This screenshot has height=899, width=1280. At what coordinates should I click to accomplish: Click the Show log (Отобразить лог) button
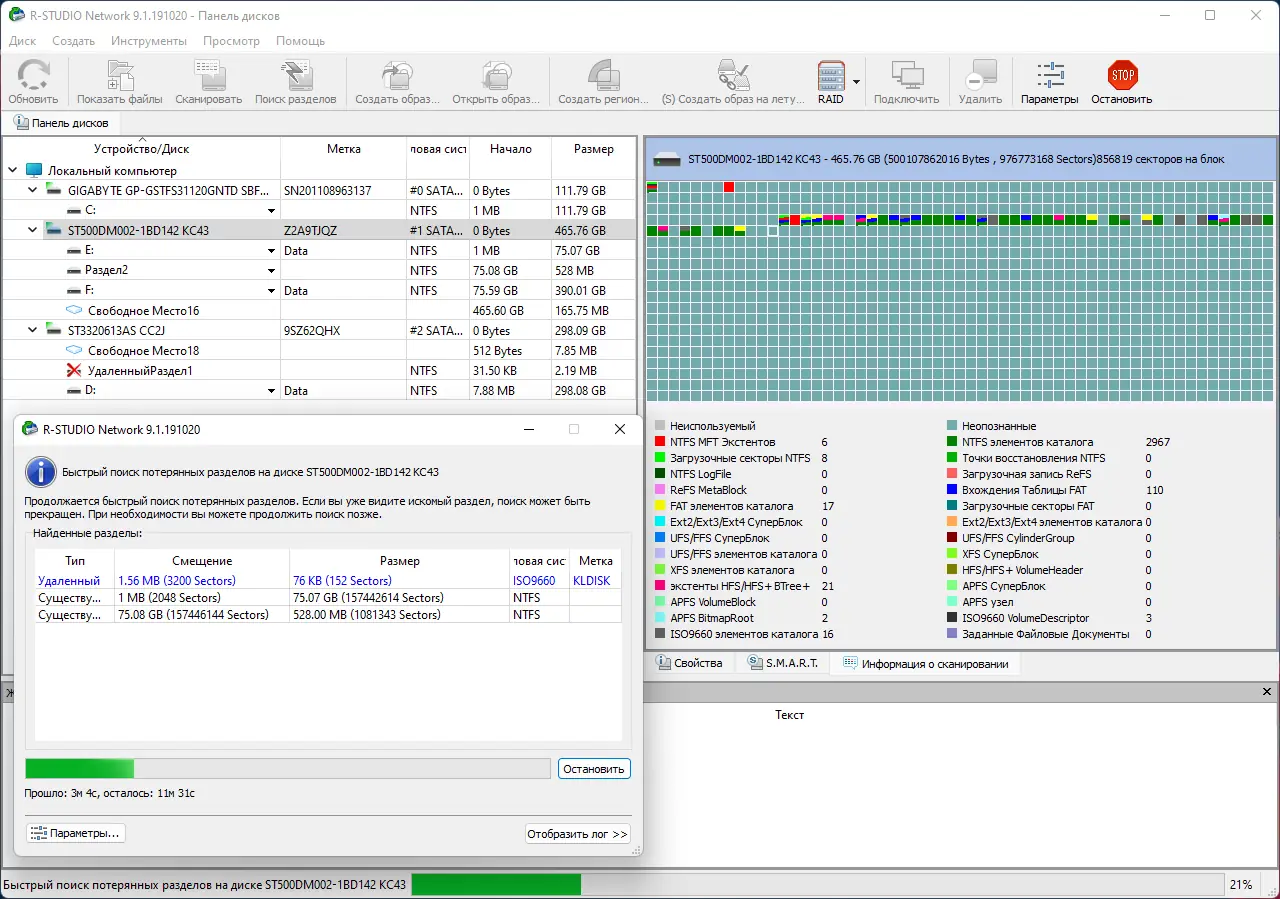577,834
